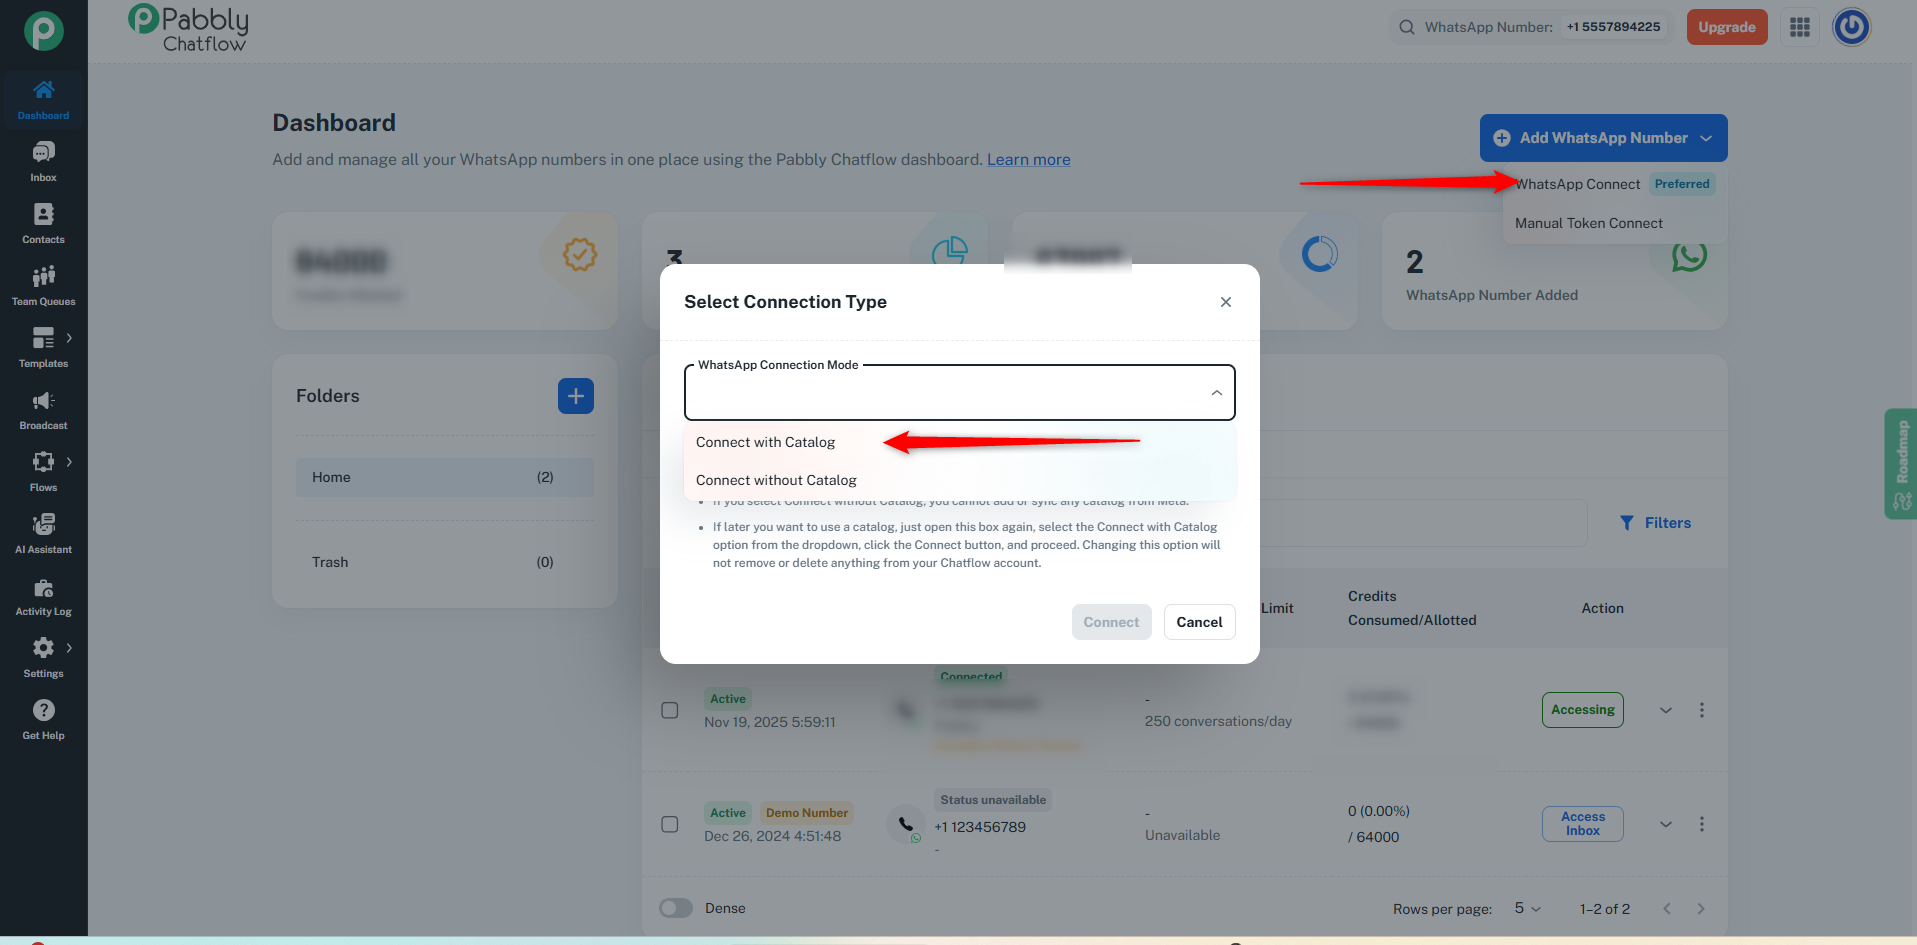Image resolution: width=1917 pixels, height=945 pixels.
Task: Close the Select Connection Type dialog
Action: (1226, 302)
